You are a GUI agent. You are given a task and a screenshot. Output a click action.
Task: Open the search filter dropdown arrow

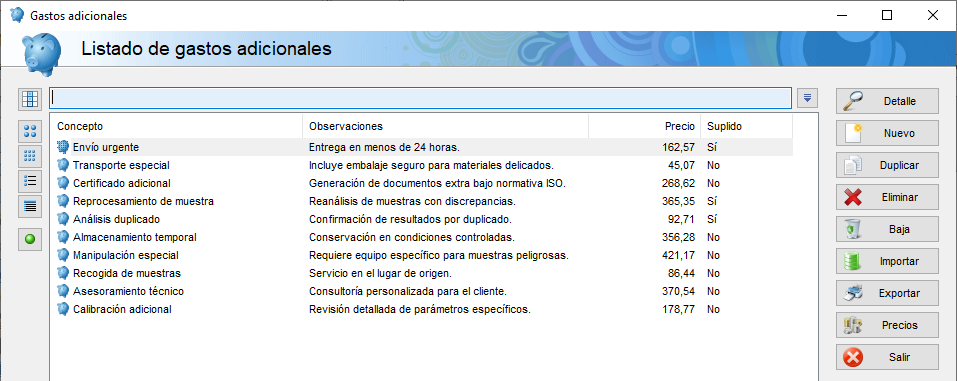(x=807, y=98)
